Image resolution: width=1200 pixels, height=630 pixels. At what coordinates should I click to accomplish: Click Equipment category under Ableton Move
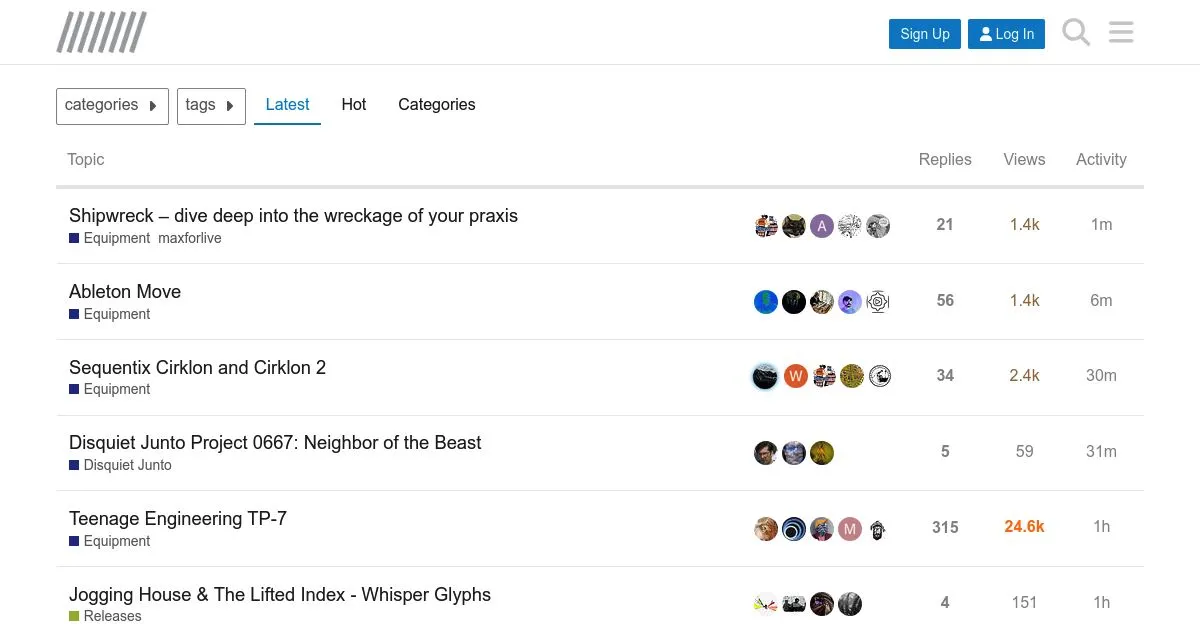(x=110, y=314)
